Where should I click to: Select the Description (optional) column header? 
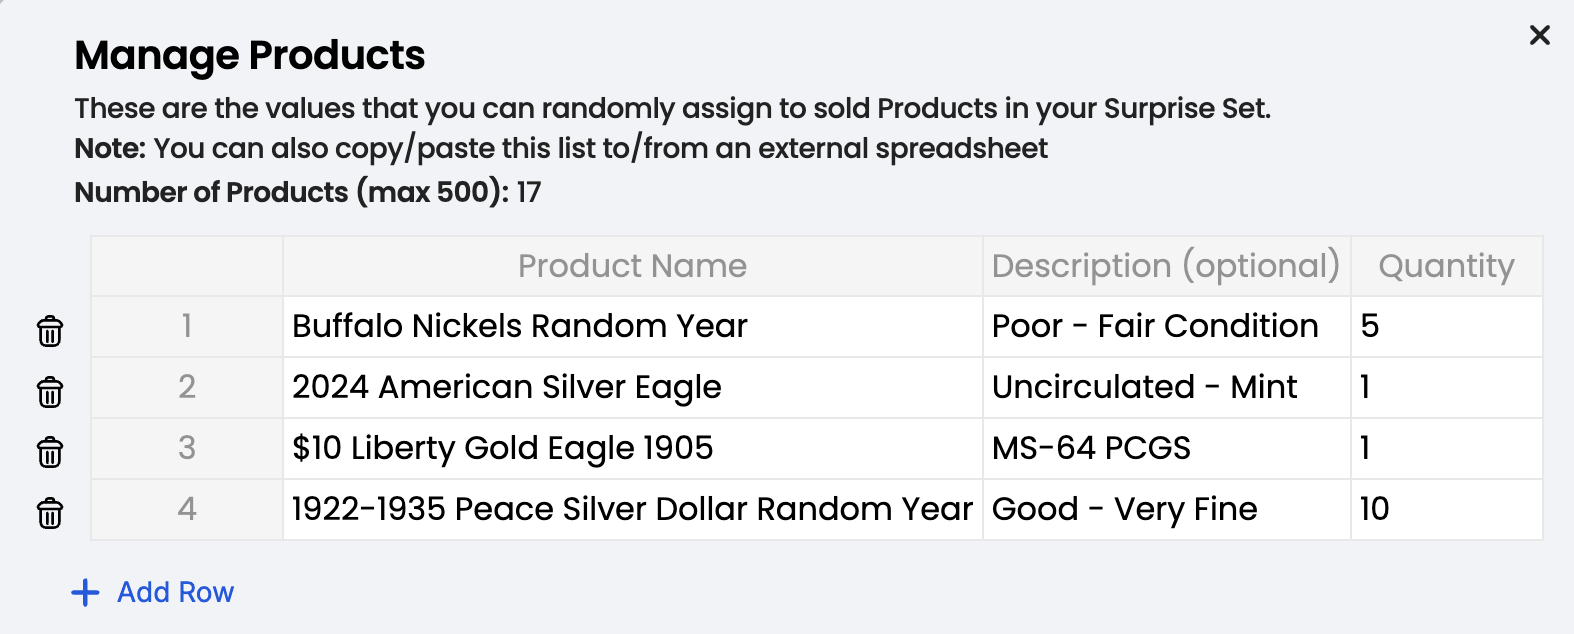pos(1167,266)
